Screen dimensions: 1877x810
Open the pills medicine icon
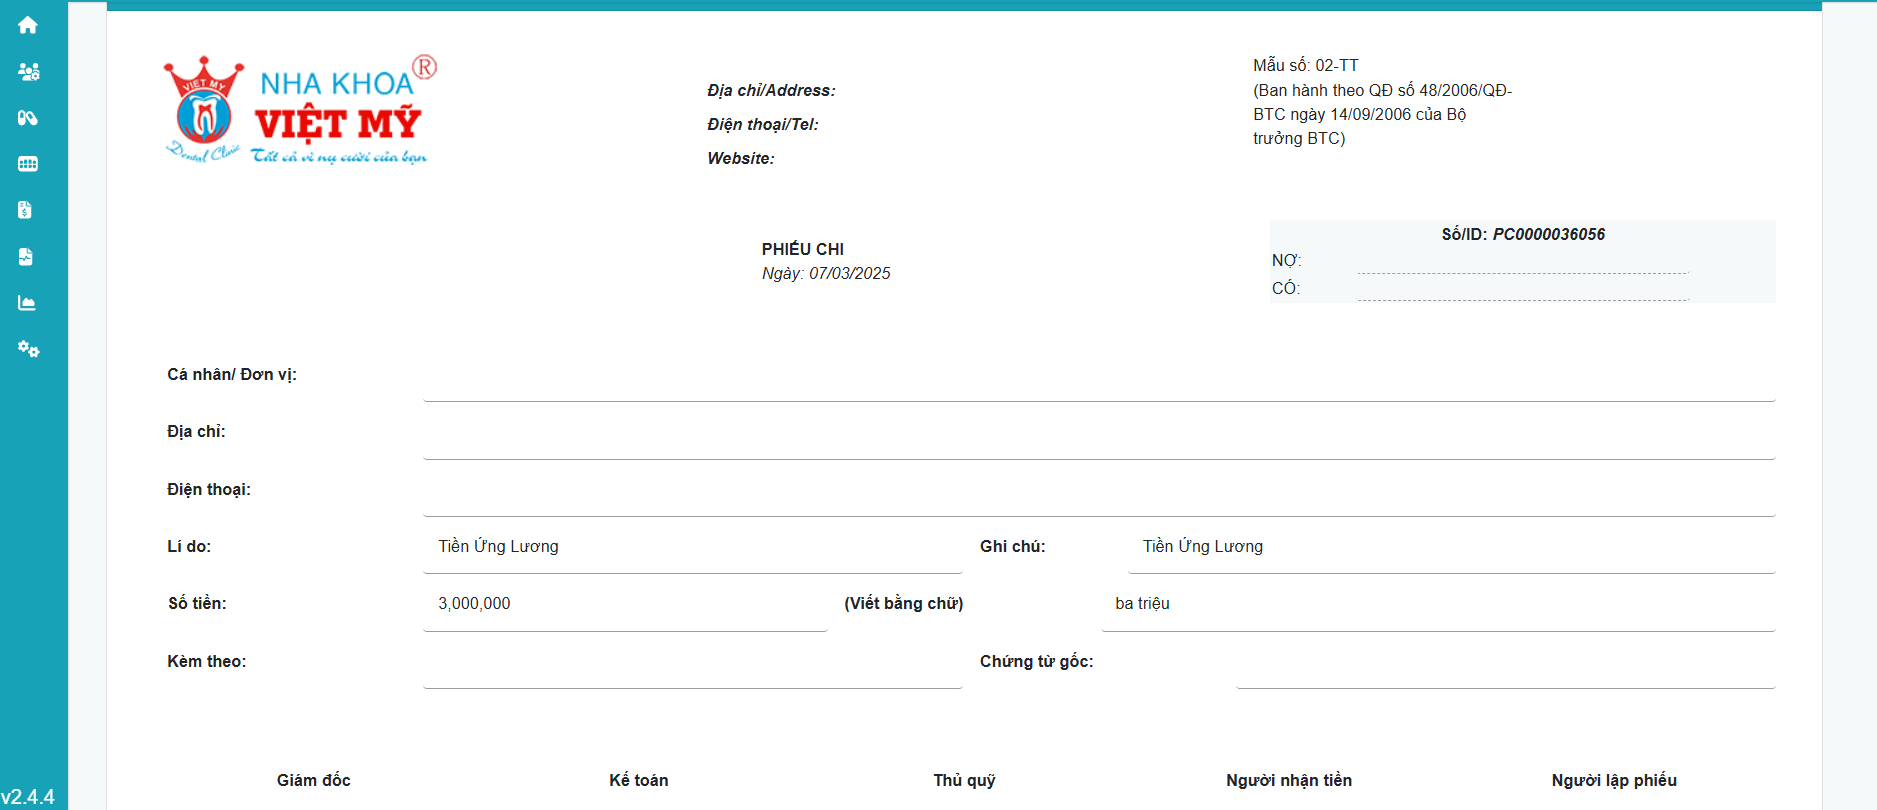[28, 118]
